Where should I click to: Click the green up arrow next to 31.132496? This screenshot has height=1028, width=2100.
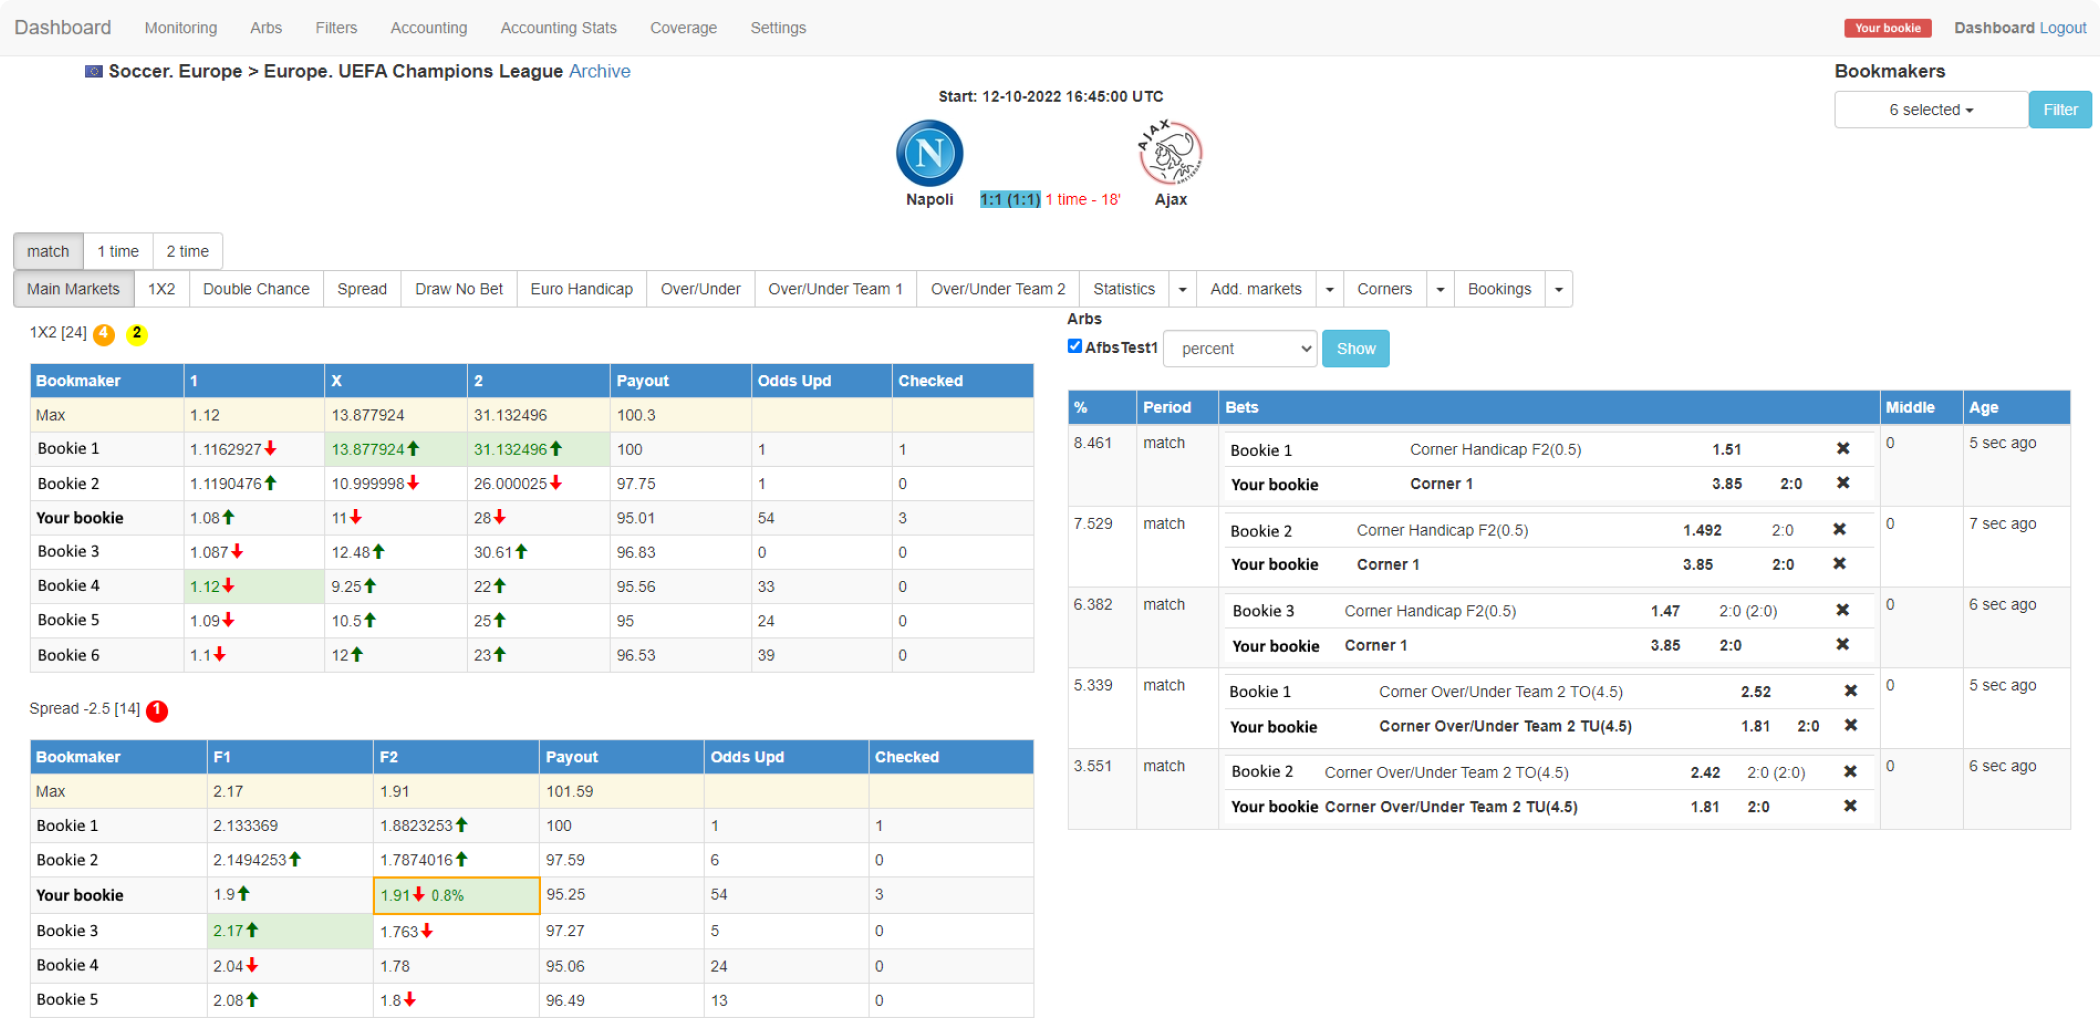point(556,449)
